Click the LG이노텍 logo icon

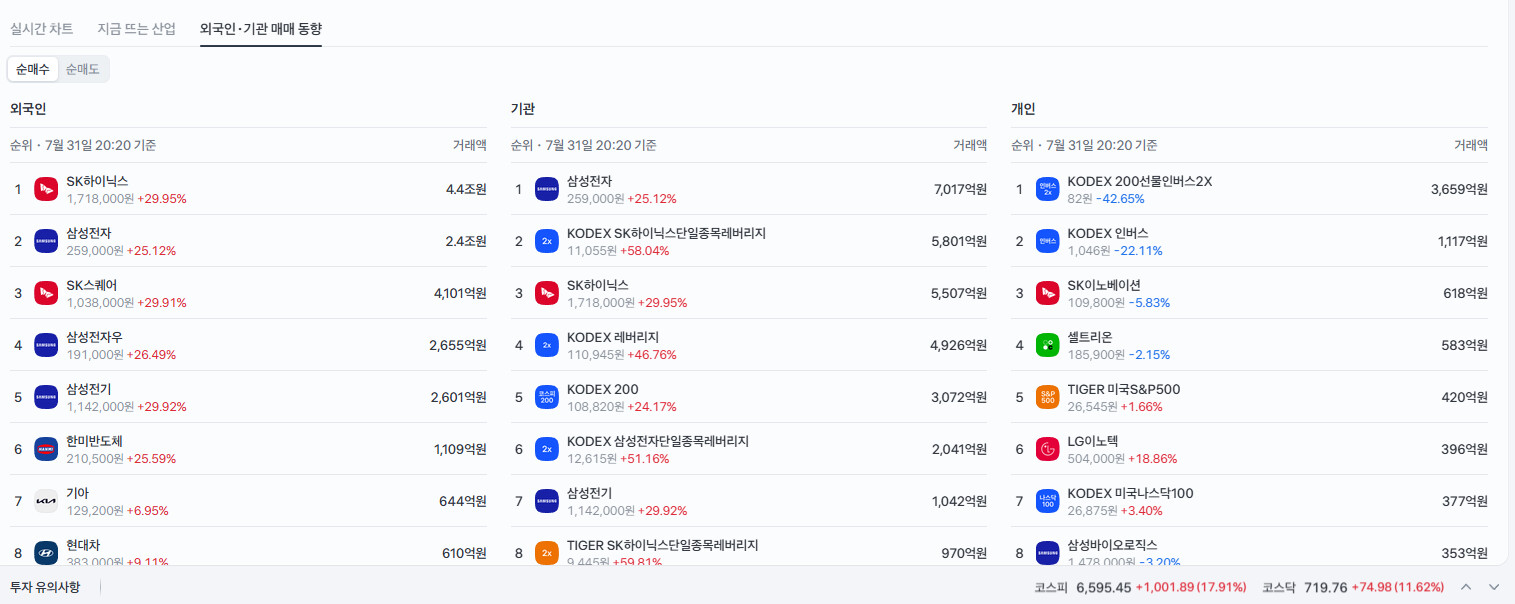pos(1048,449)
